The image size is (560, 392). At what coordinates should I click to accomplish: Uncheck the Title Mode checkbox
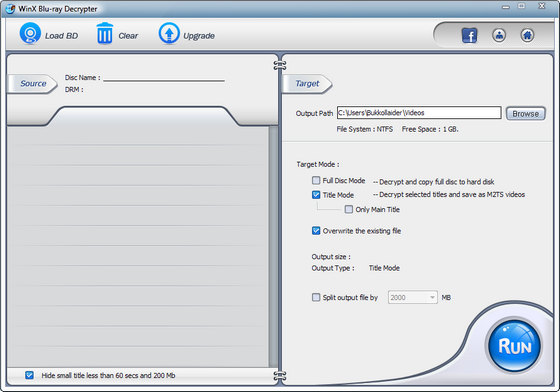tap(316, 195)
